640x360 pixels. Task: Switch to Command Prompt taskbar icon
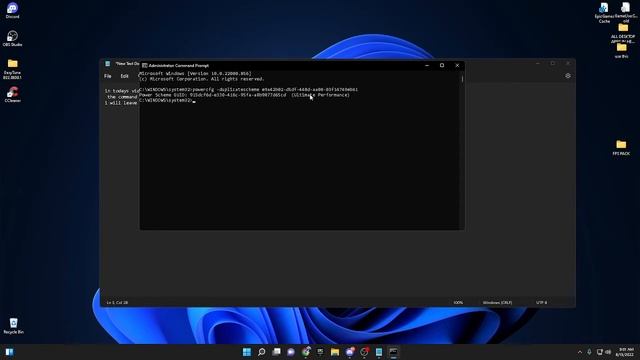393,352
